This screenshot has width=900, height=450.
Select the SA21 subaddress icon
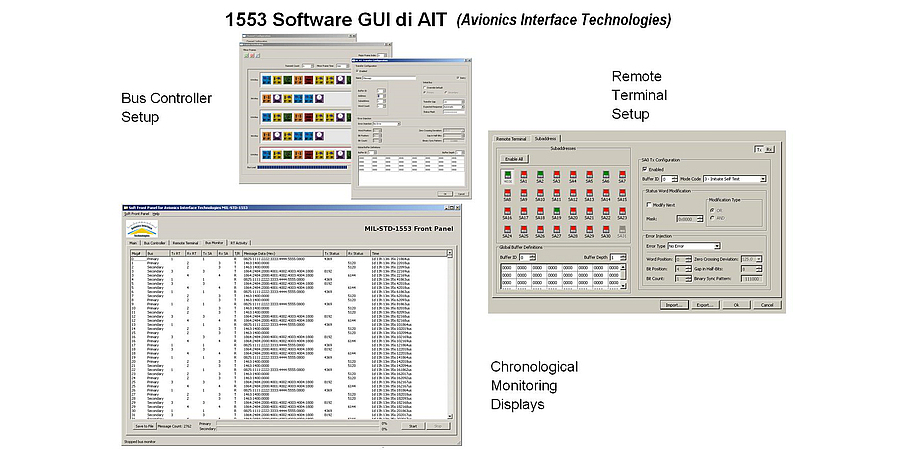pos(589,214)
